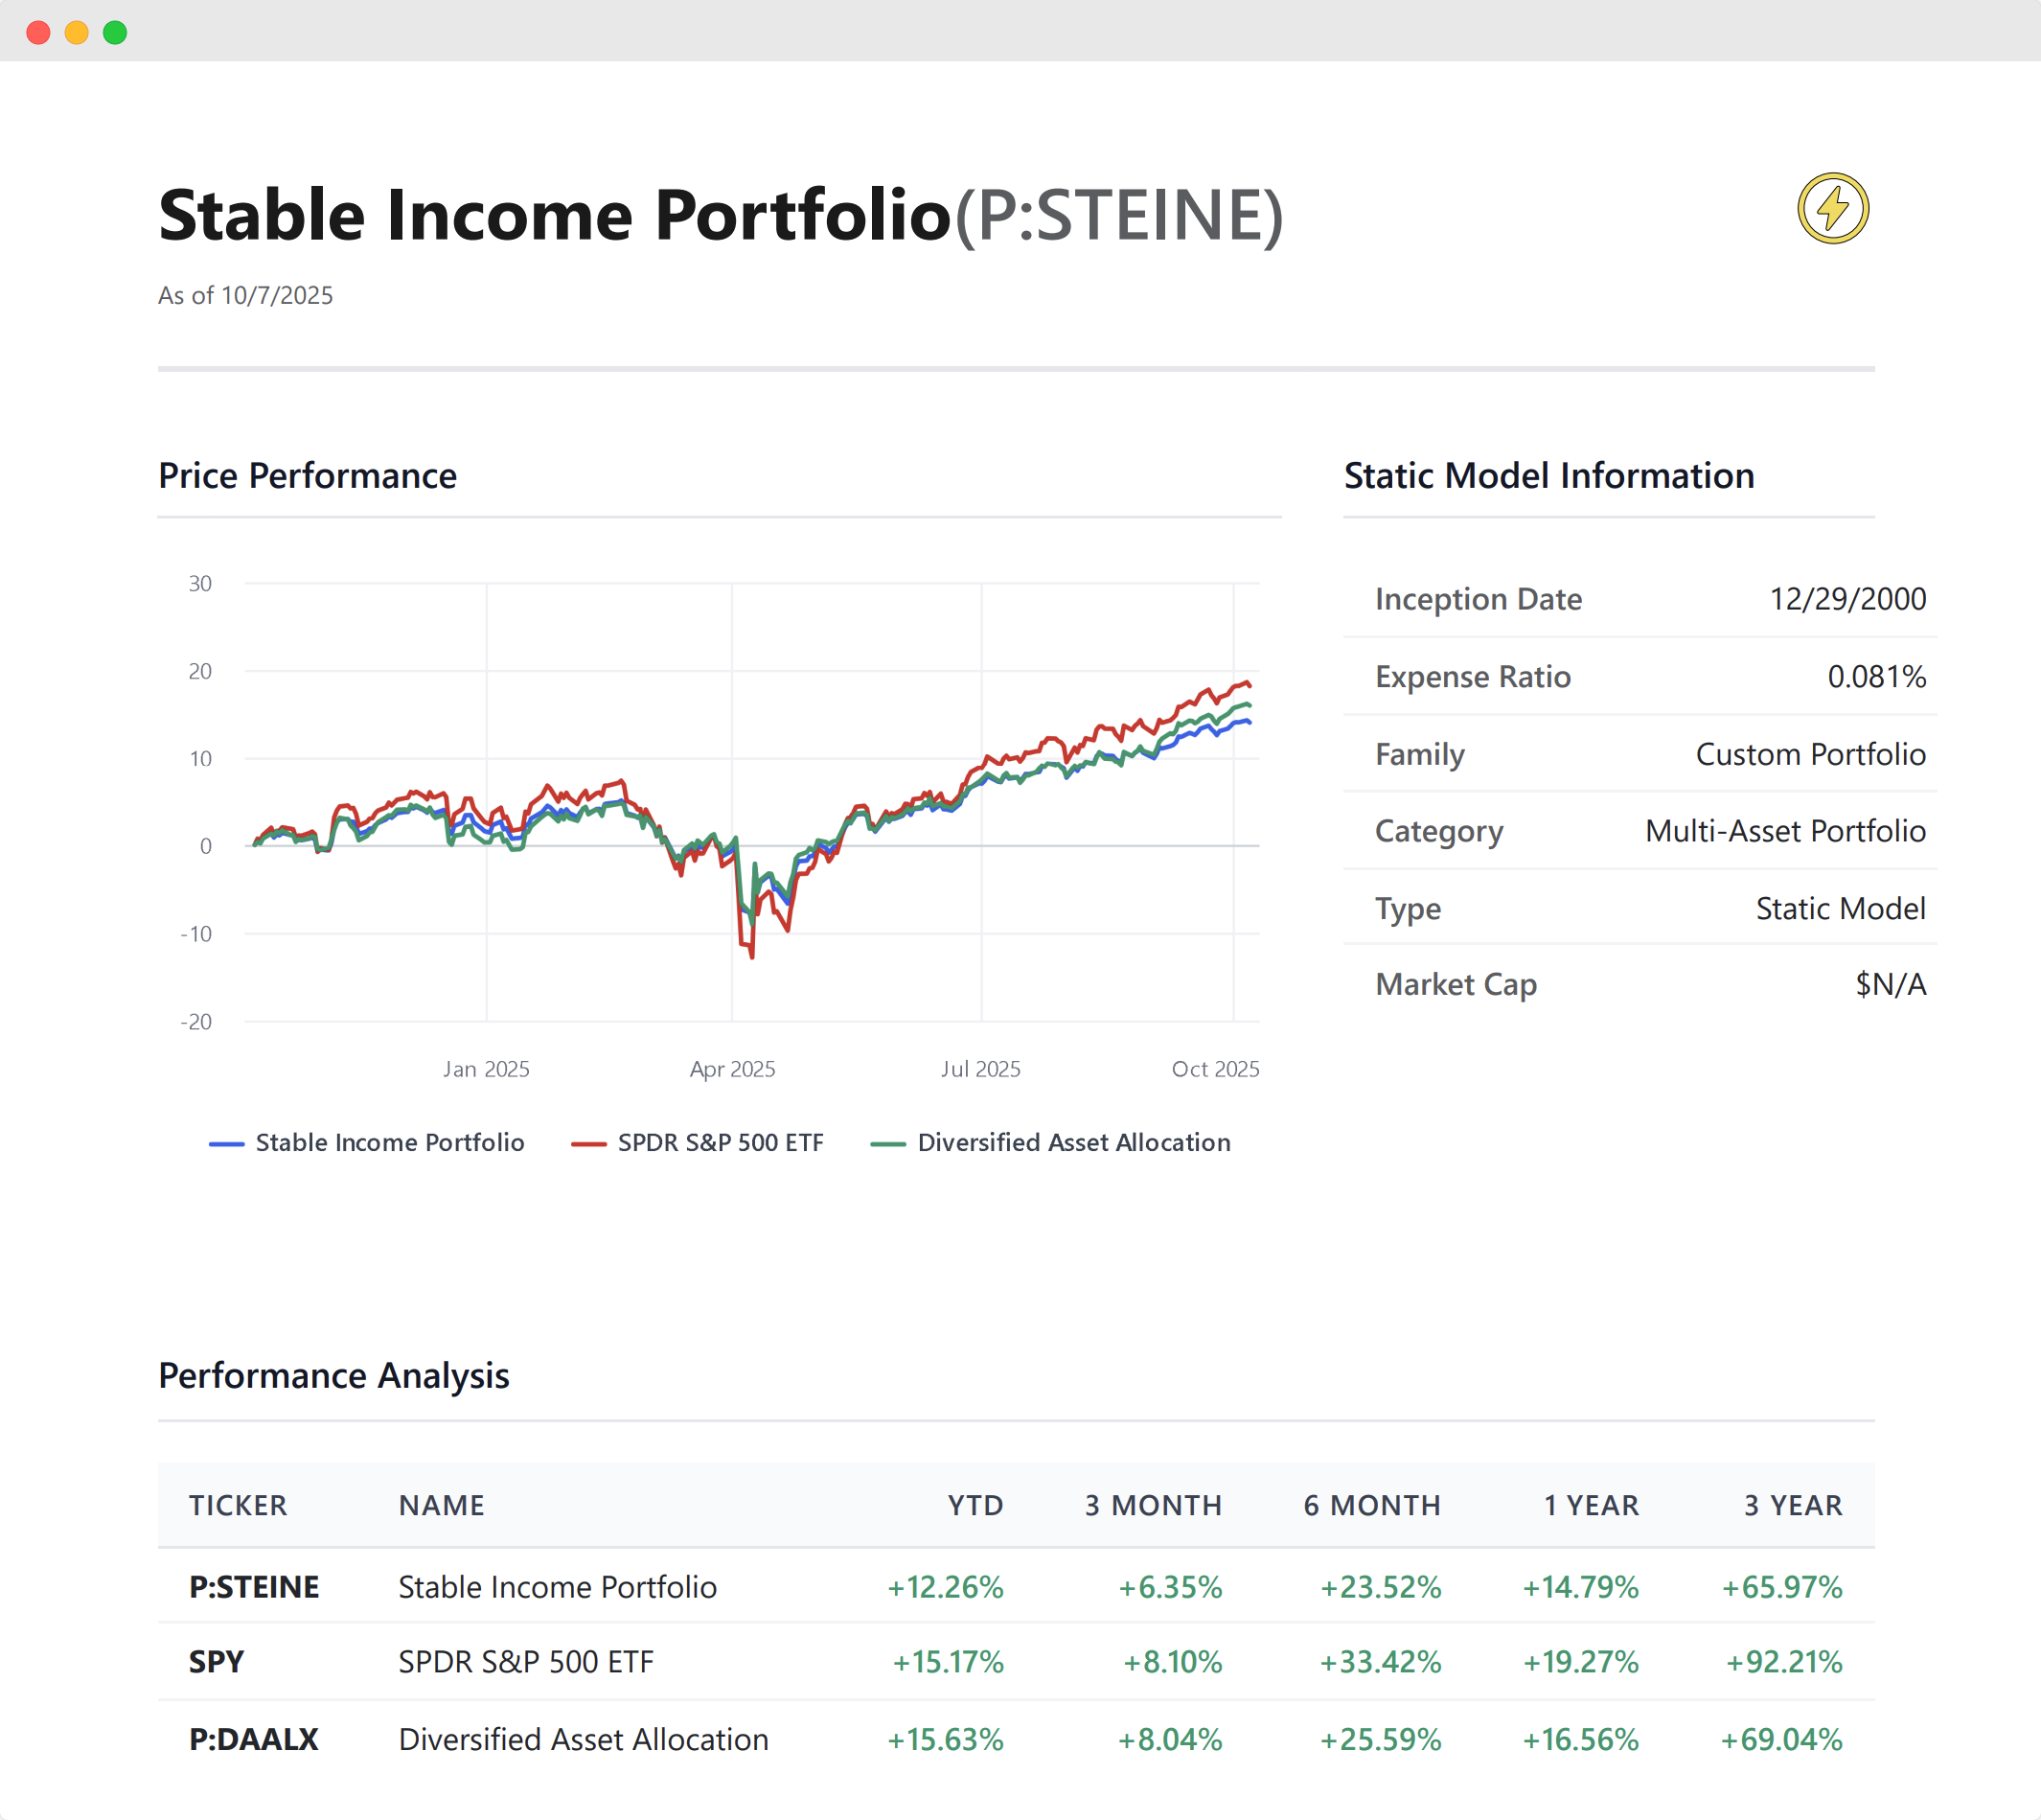The height and width of the screenshot is (1820, 2041).
Task: Click the red close window button
Action: pos(39,33)
